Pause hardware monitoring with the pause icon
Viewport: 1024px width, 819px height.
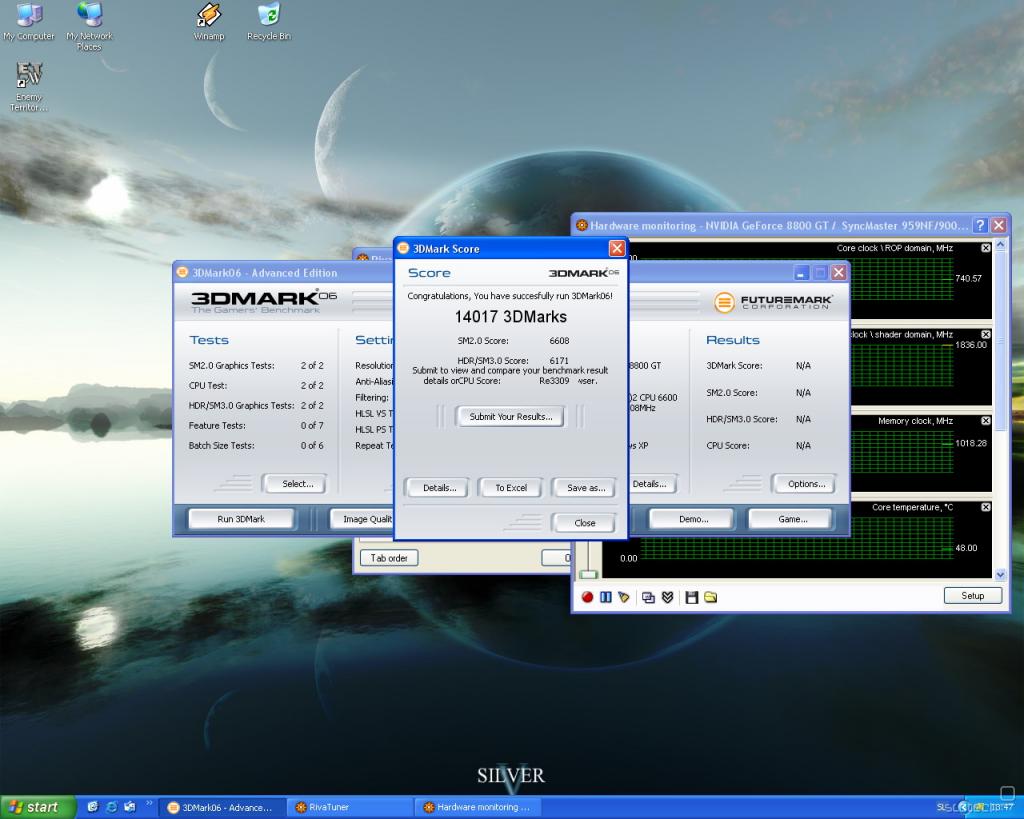(x=605, y=597)
